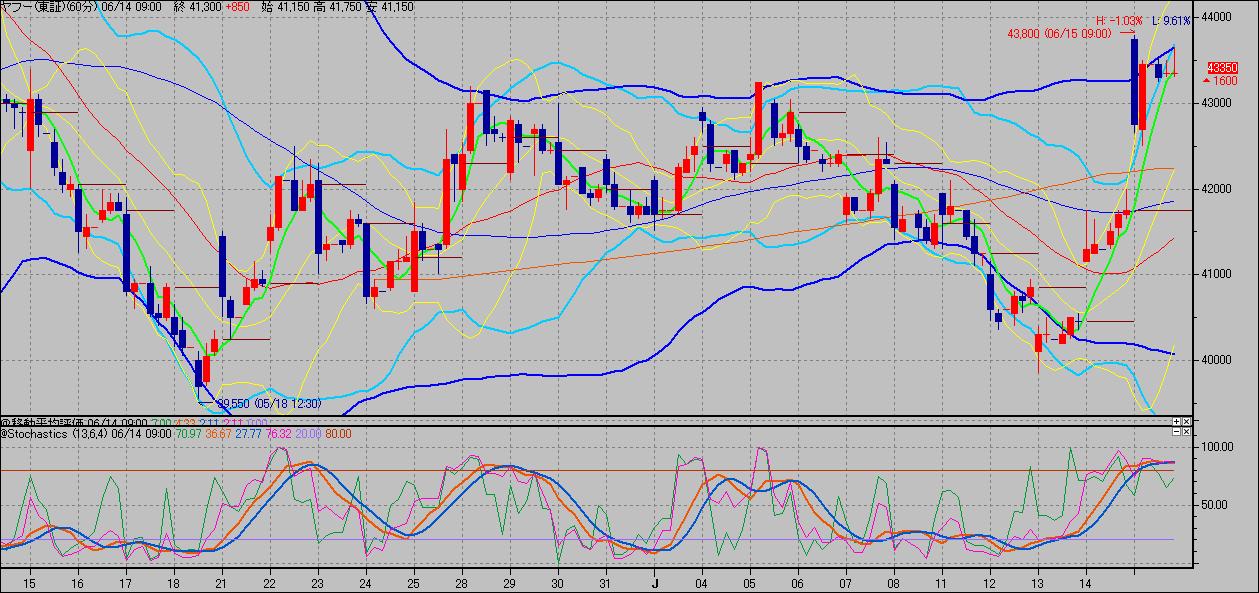Expand the collapsed moving average evaluation panel
Image resolution: width=1259 pixels, height=593 pixels.
pyautogui.click(x=1176, y=422)
